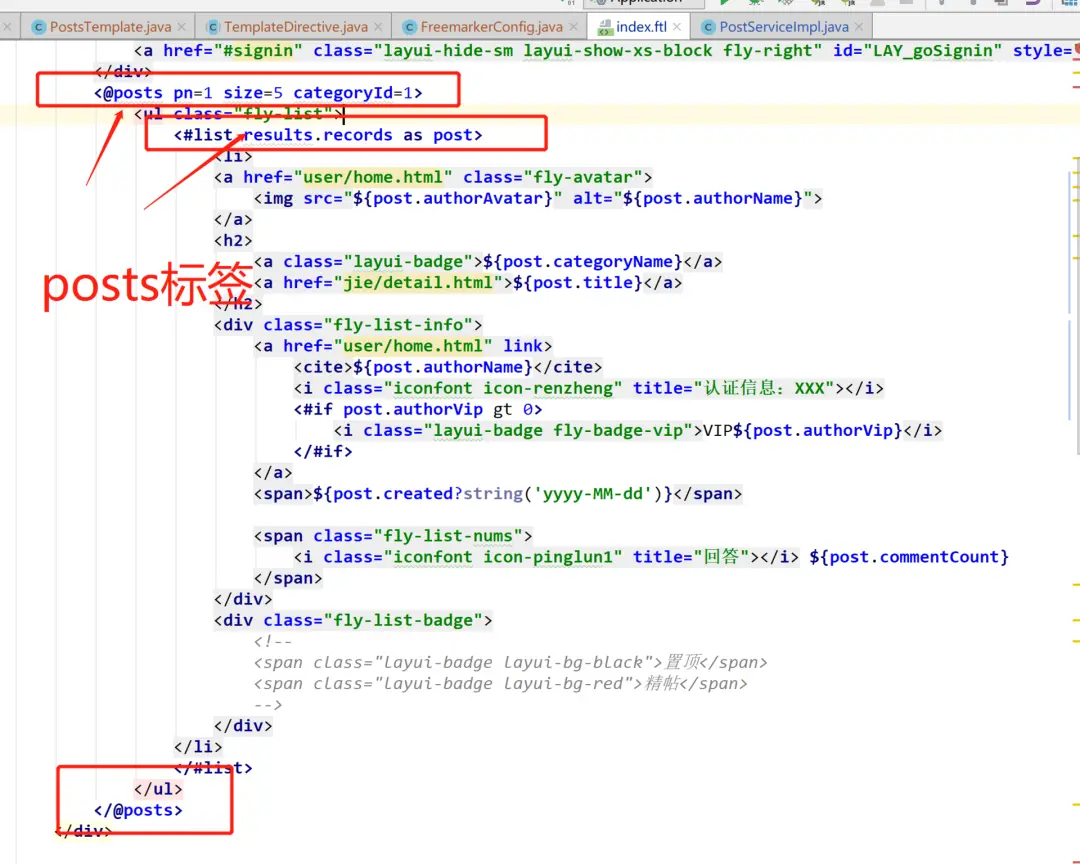Click 'LAY_goSignin' id value in first line

pos(933,51)
